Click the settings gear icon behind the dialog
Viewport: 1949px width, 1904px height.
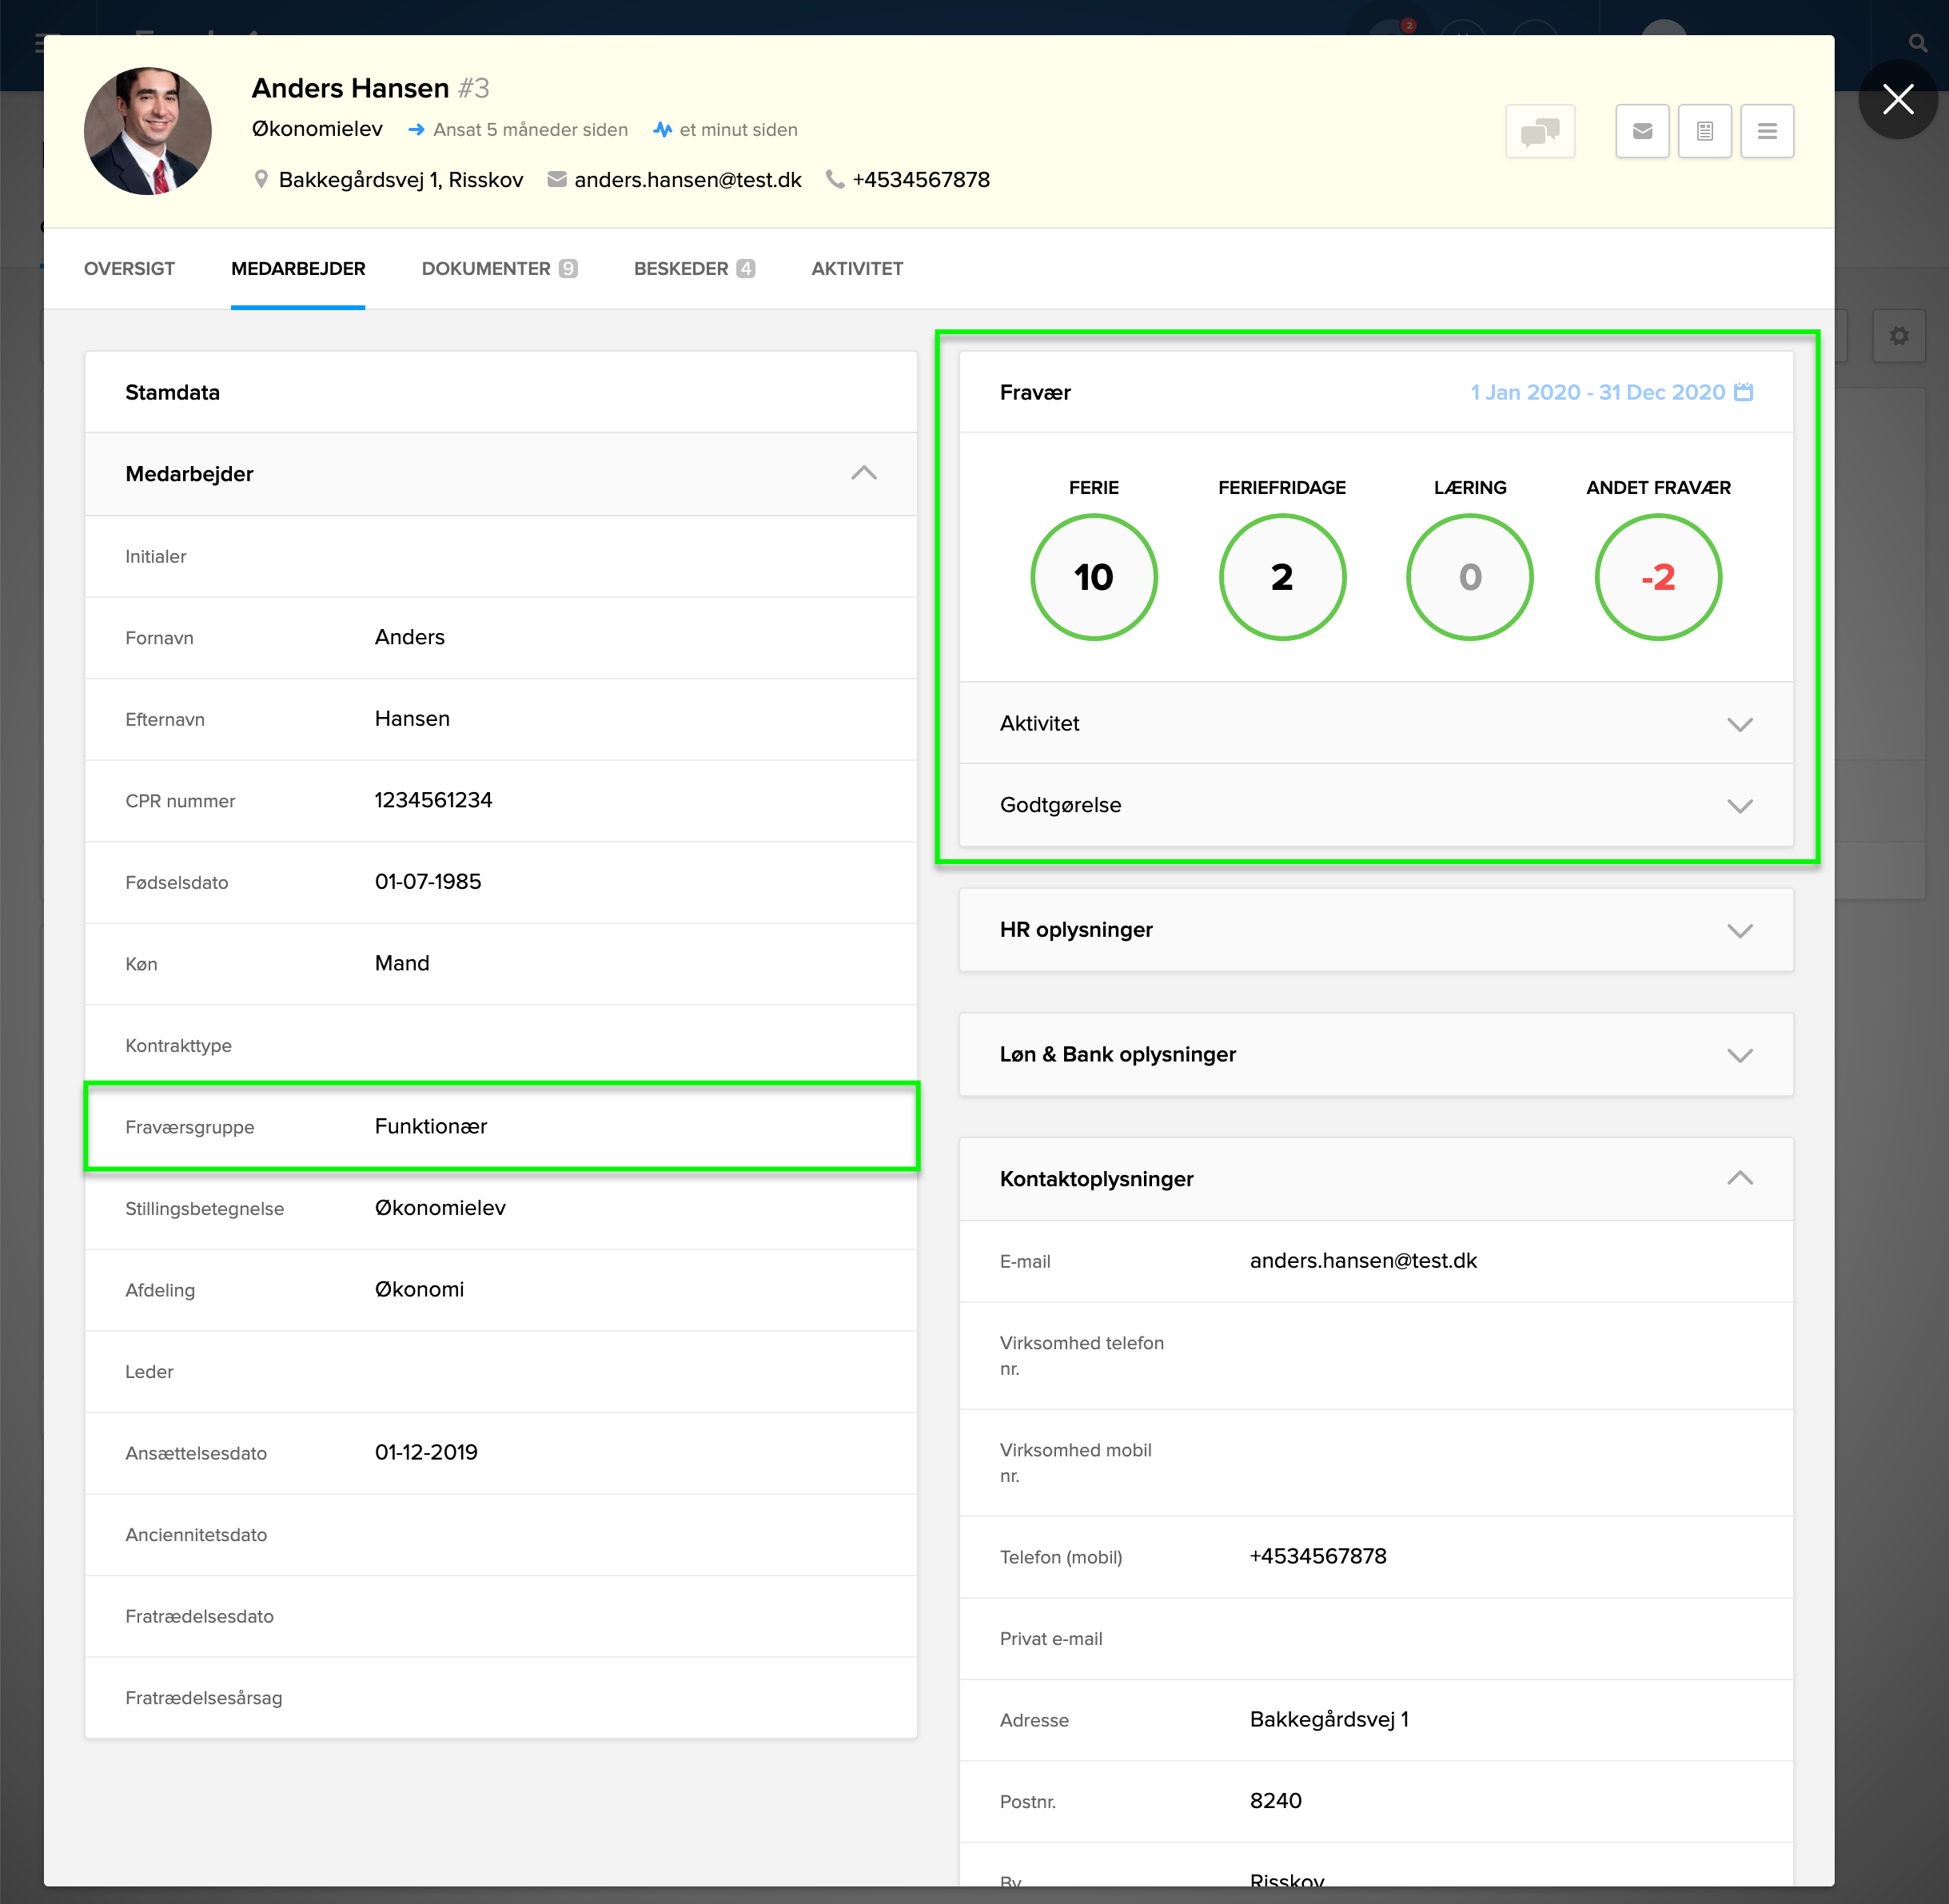[x=1898, y=336]
